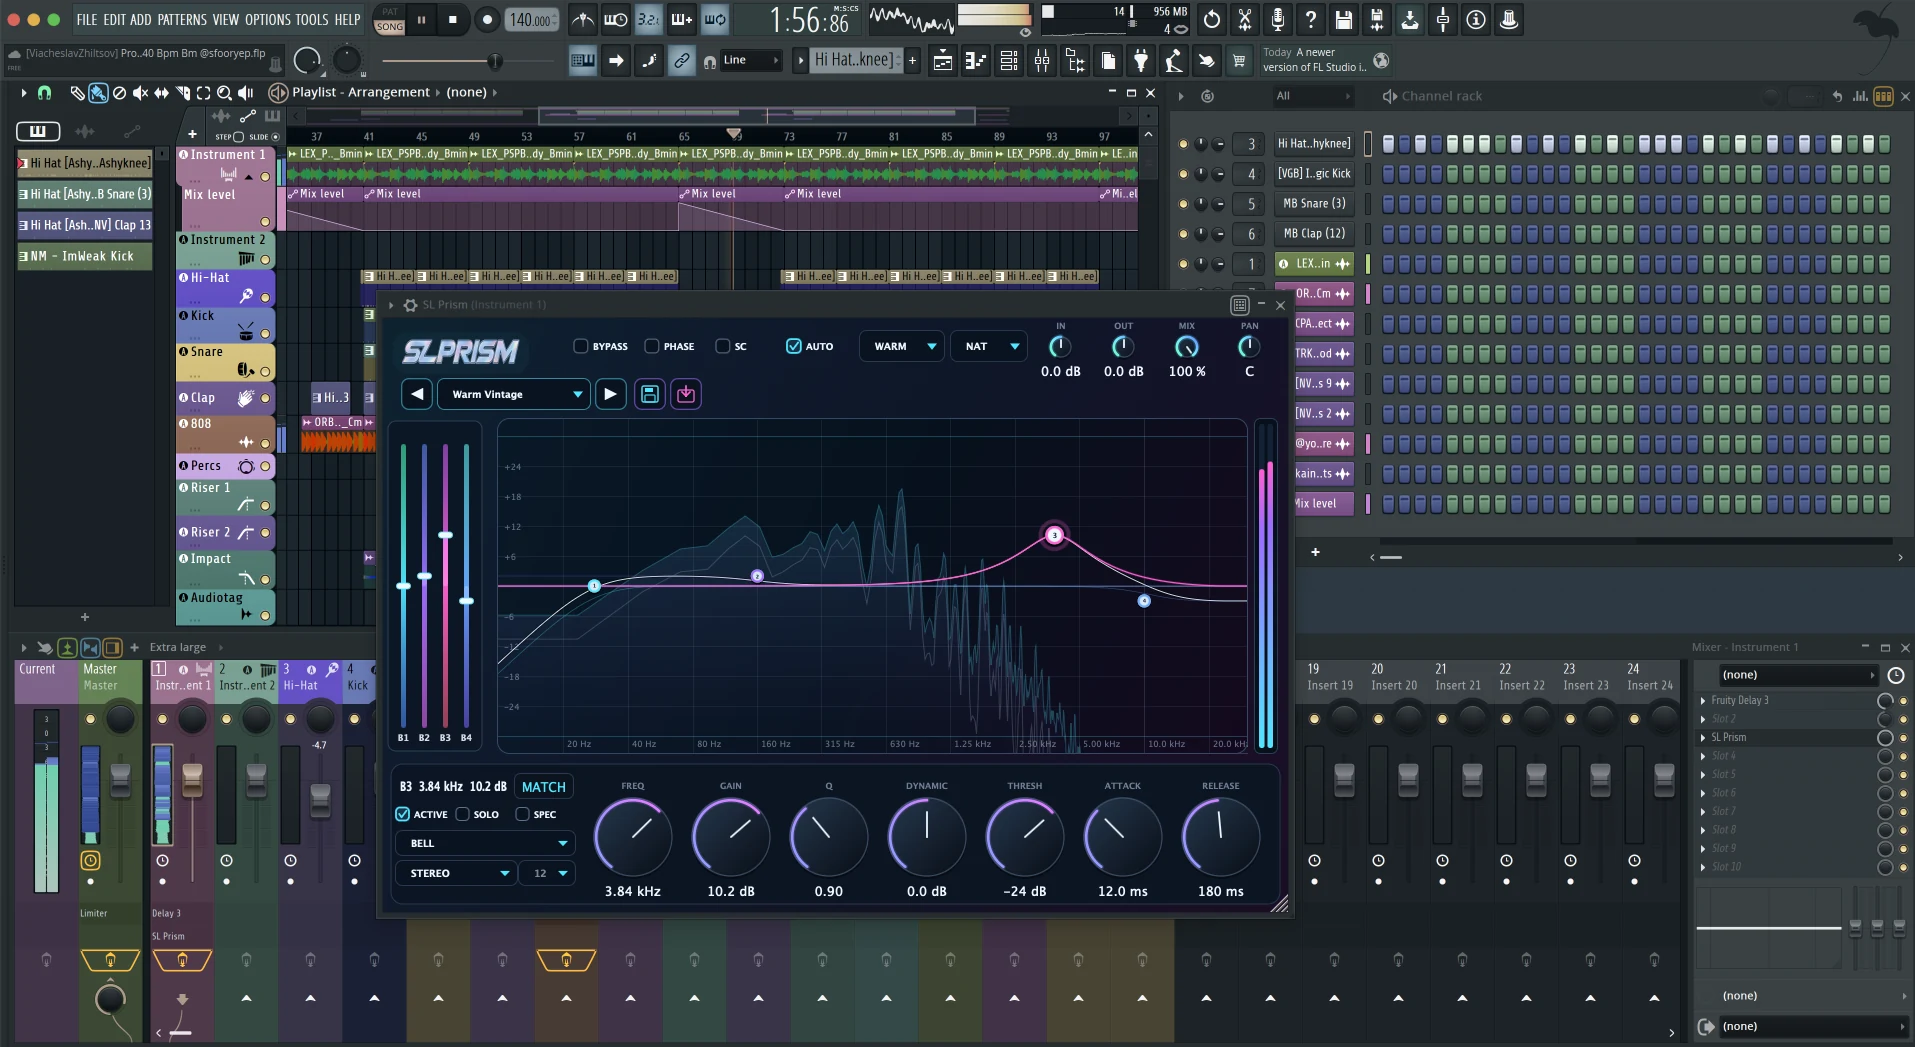Expand the Fruity Delay 3 mixer slot
The image size is (1915, 1047).
[1703, 700]
